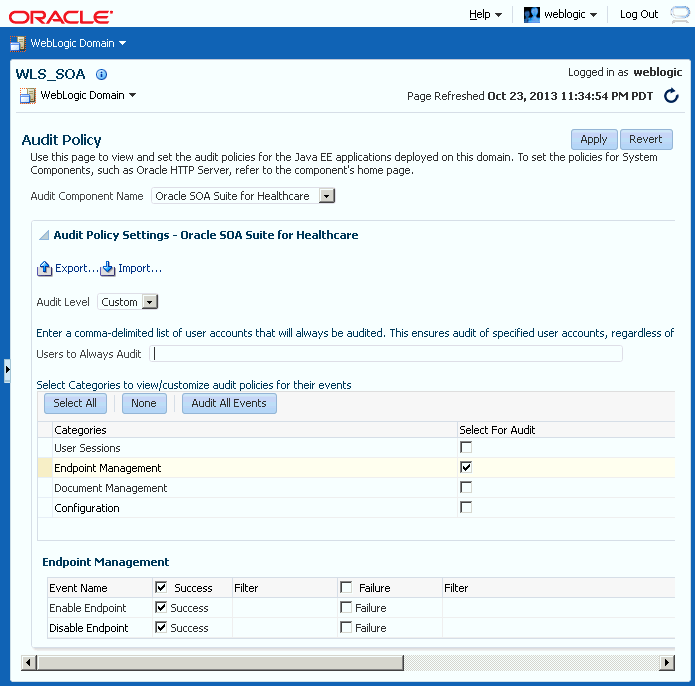Uncheck Enable Endpoint Success checkbox
Image resolution: width=695 pixels, height=686 pixels.
click(x=161, y=608)
